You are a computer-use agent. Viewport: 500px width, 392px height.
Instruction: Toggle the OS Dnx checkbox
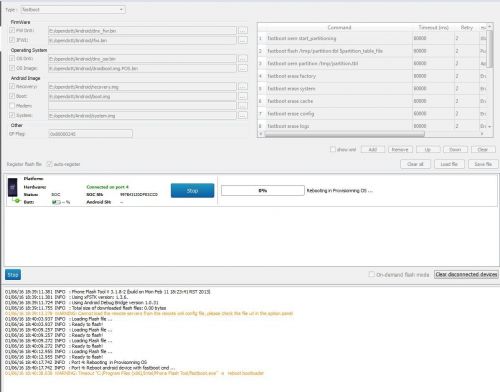click(x=12, y=58)
